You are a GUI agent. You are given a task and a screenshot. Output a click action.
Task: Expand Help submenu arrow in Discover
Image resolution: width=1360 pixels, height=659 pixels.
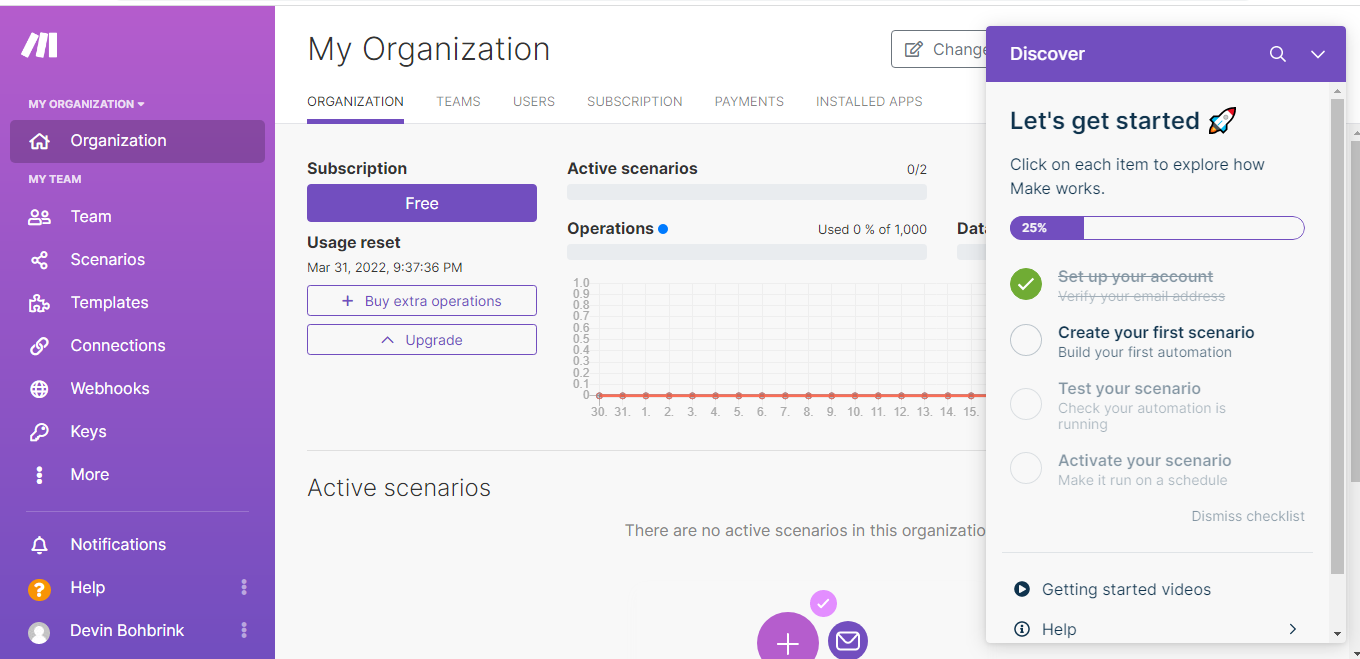tap(1292, 629)
